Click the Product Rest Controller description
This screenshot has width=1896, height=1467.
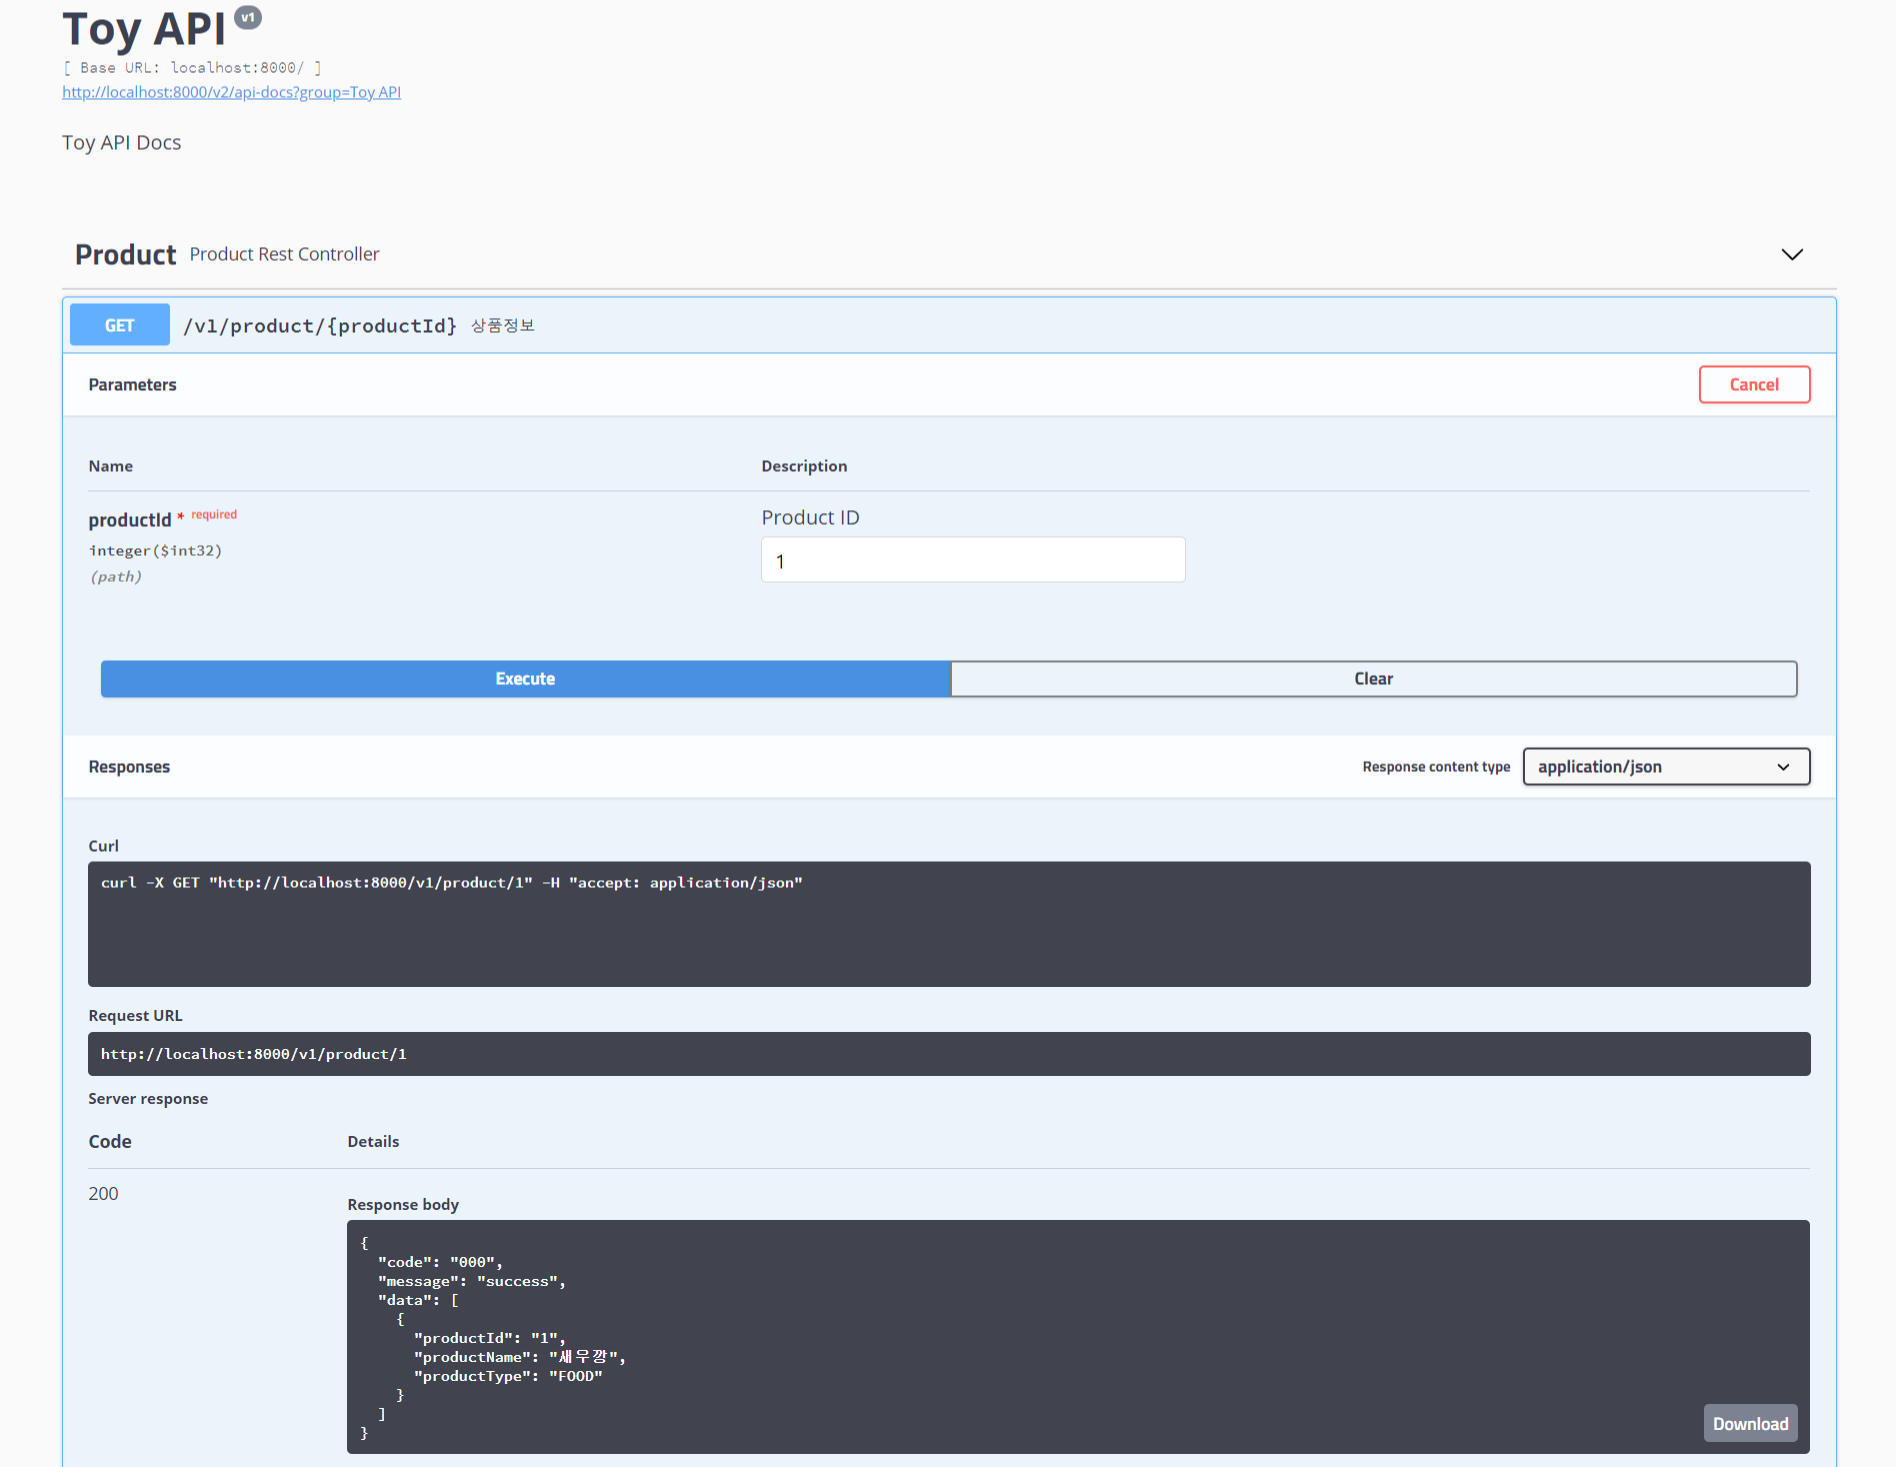(284, 255)
